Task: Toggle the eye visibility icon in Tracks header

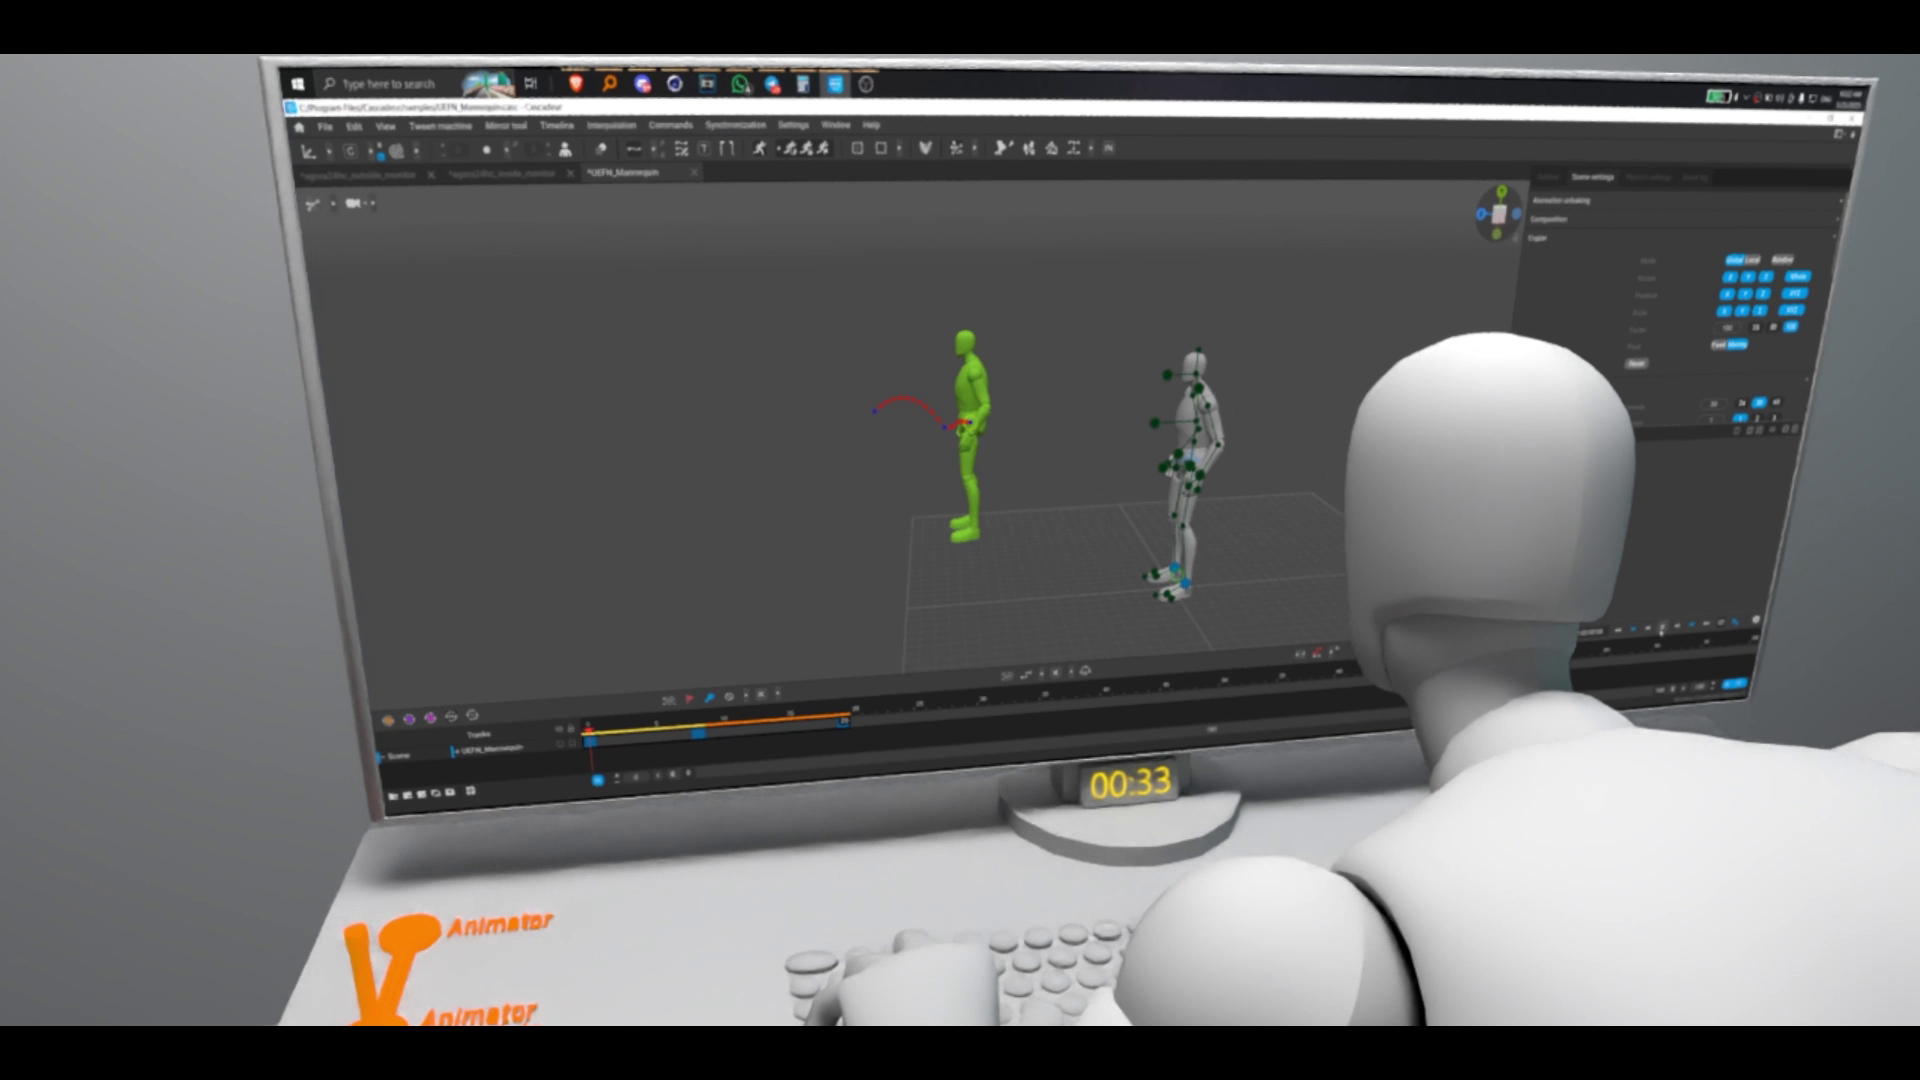Action: [x=558, y=729]
